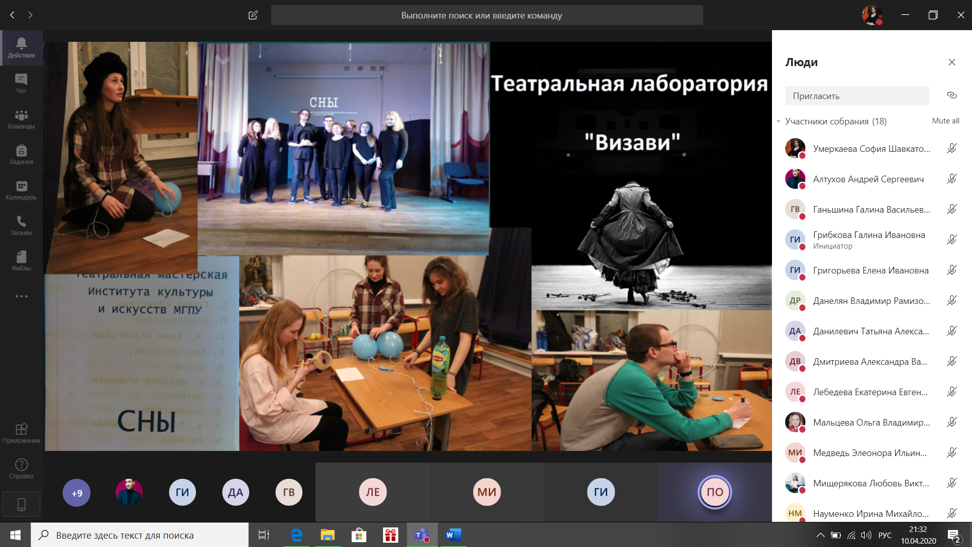Select the ГВ participant avatar in strip
The width and height of the screenshot is (972, 547).
coord(289,492)
